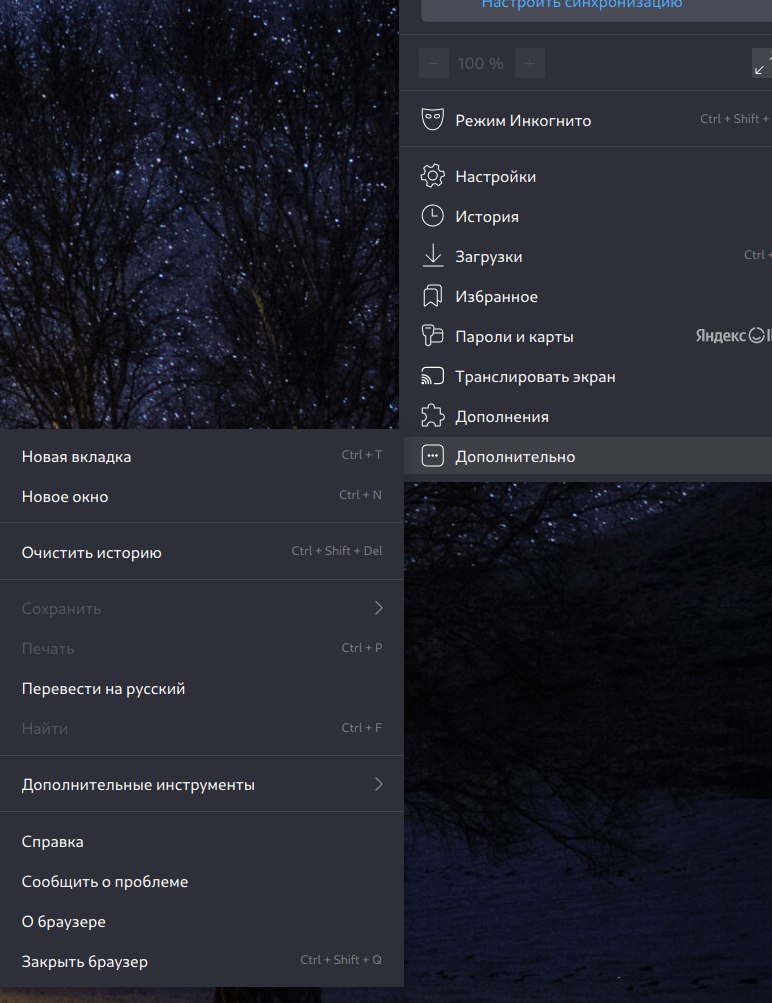The image size is (772, 1003).
Task: Click the Settings gear icon
Action: click(x=432, y=176)
